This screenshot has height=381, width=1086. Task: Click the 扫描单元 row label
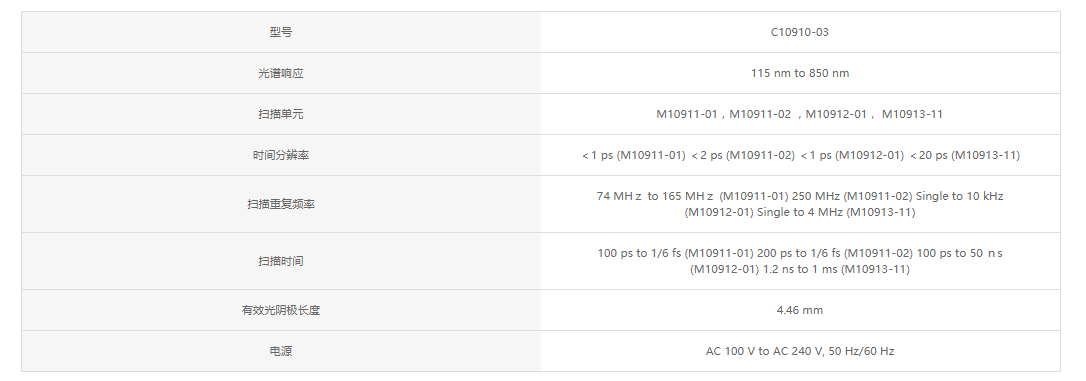[281, 114]
